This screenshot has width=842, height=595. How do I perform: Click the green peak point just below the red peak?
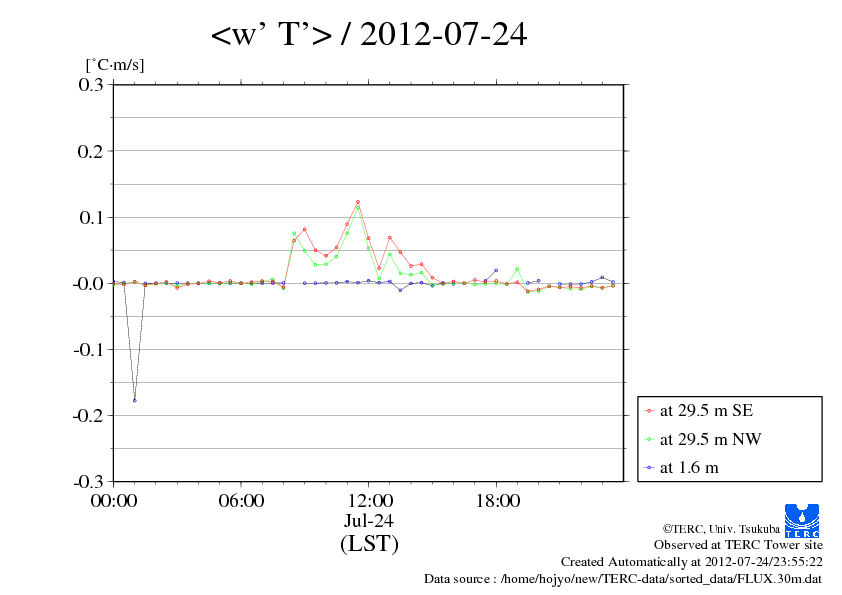tap(358, 208)
